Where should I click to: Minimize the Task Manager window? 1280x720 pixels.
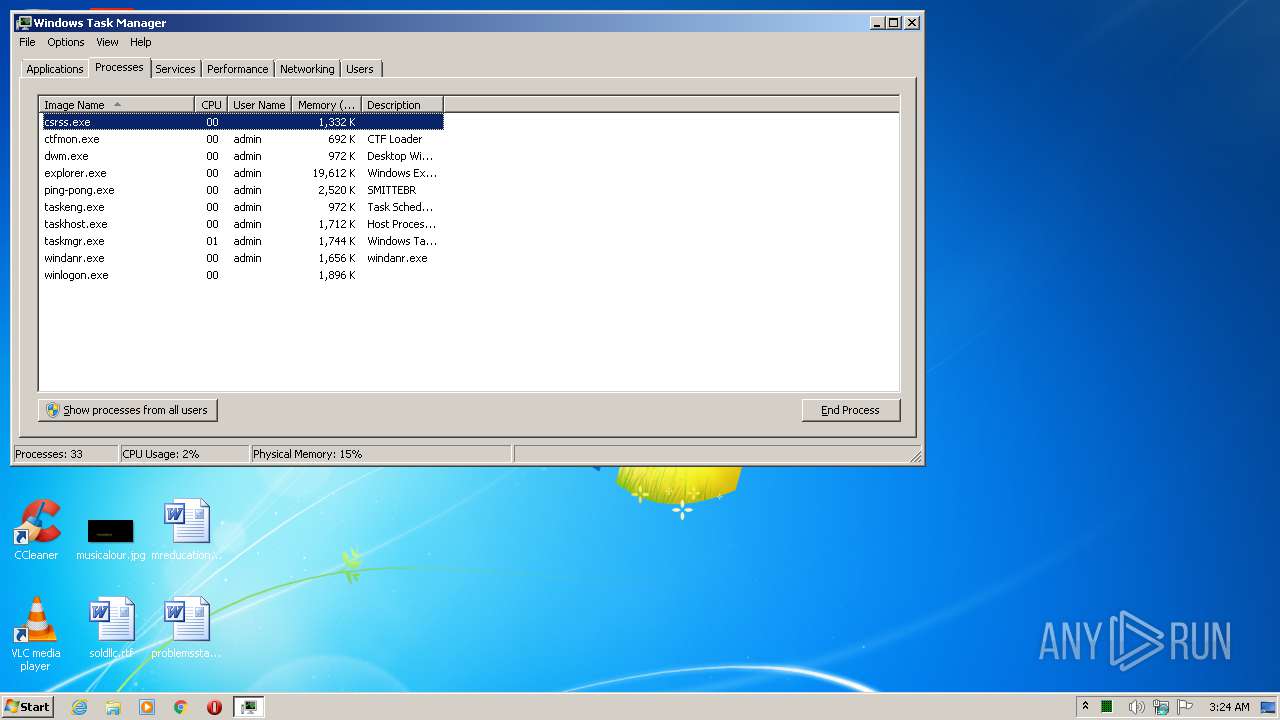pos(877,22)
